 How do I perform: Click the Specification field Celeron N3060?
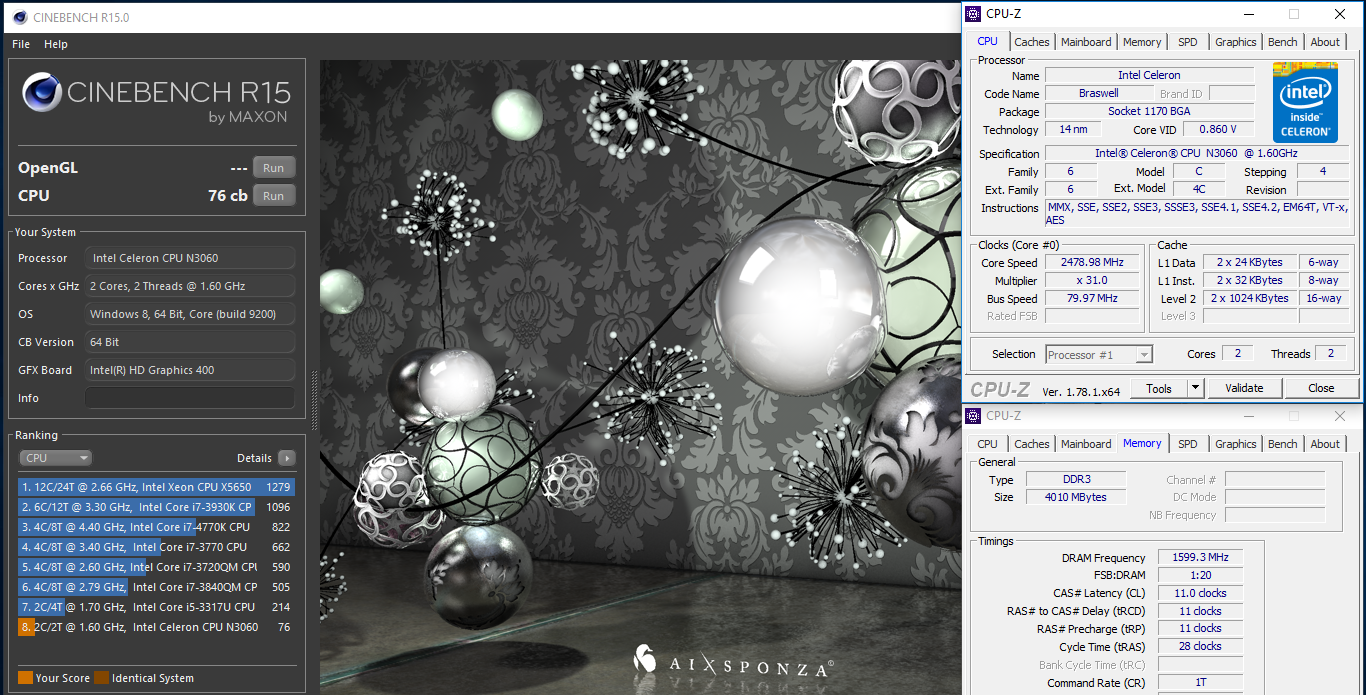click(x=1196, y=153)
